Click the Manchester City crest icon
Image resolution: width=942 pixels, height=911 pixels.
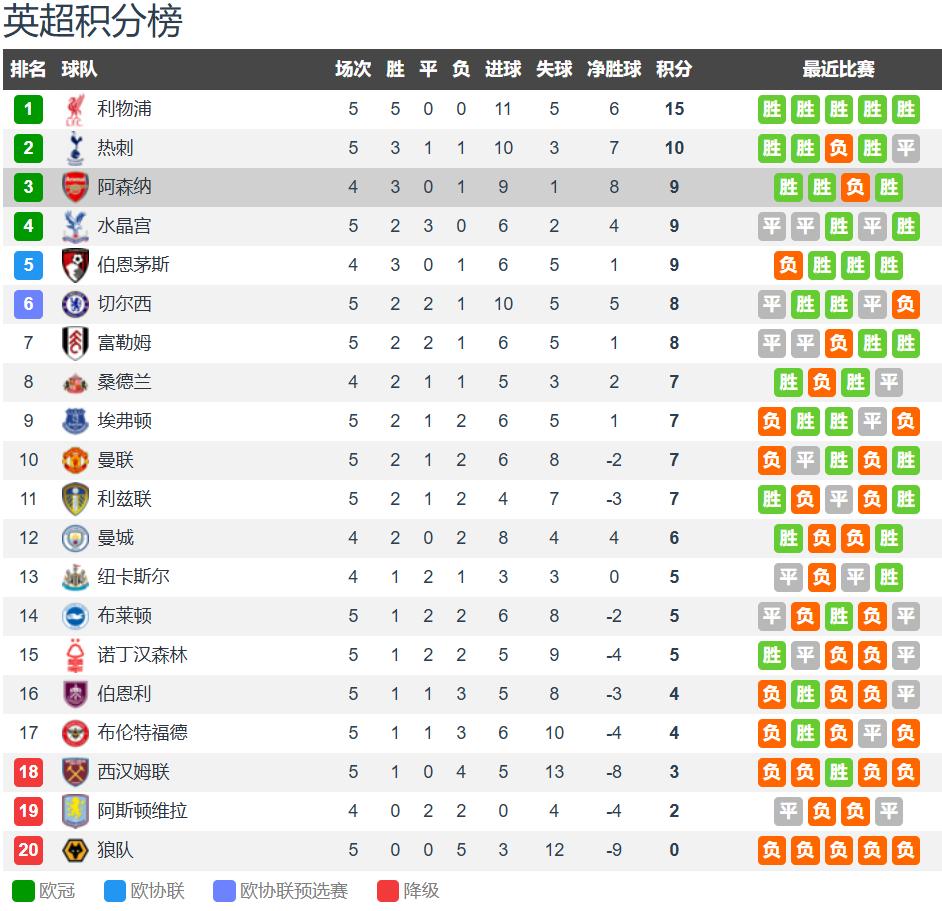coord(75,538)
